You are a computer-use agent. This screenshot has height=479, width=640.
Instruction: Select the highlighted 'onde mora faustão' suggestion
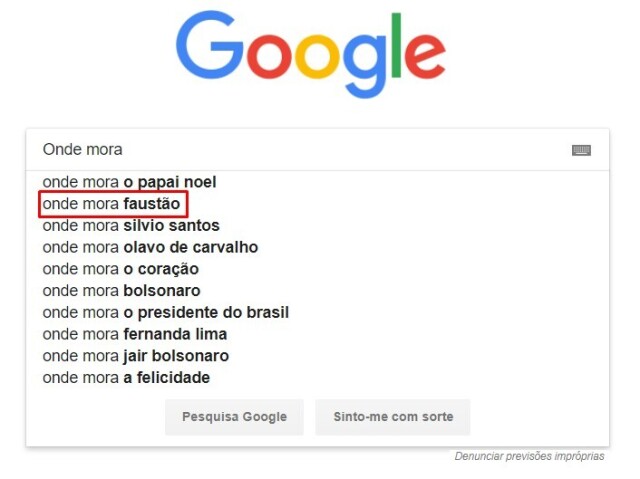click(x=318, y=204)
